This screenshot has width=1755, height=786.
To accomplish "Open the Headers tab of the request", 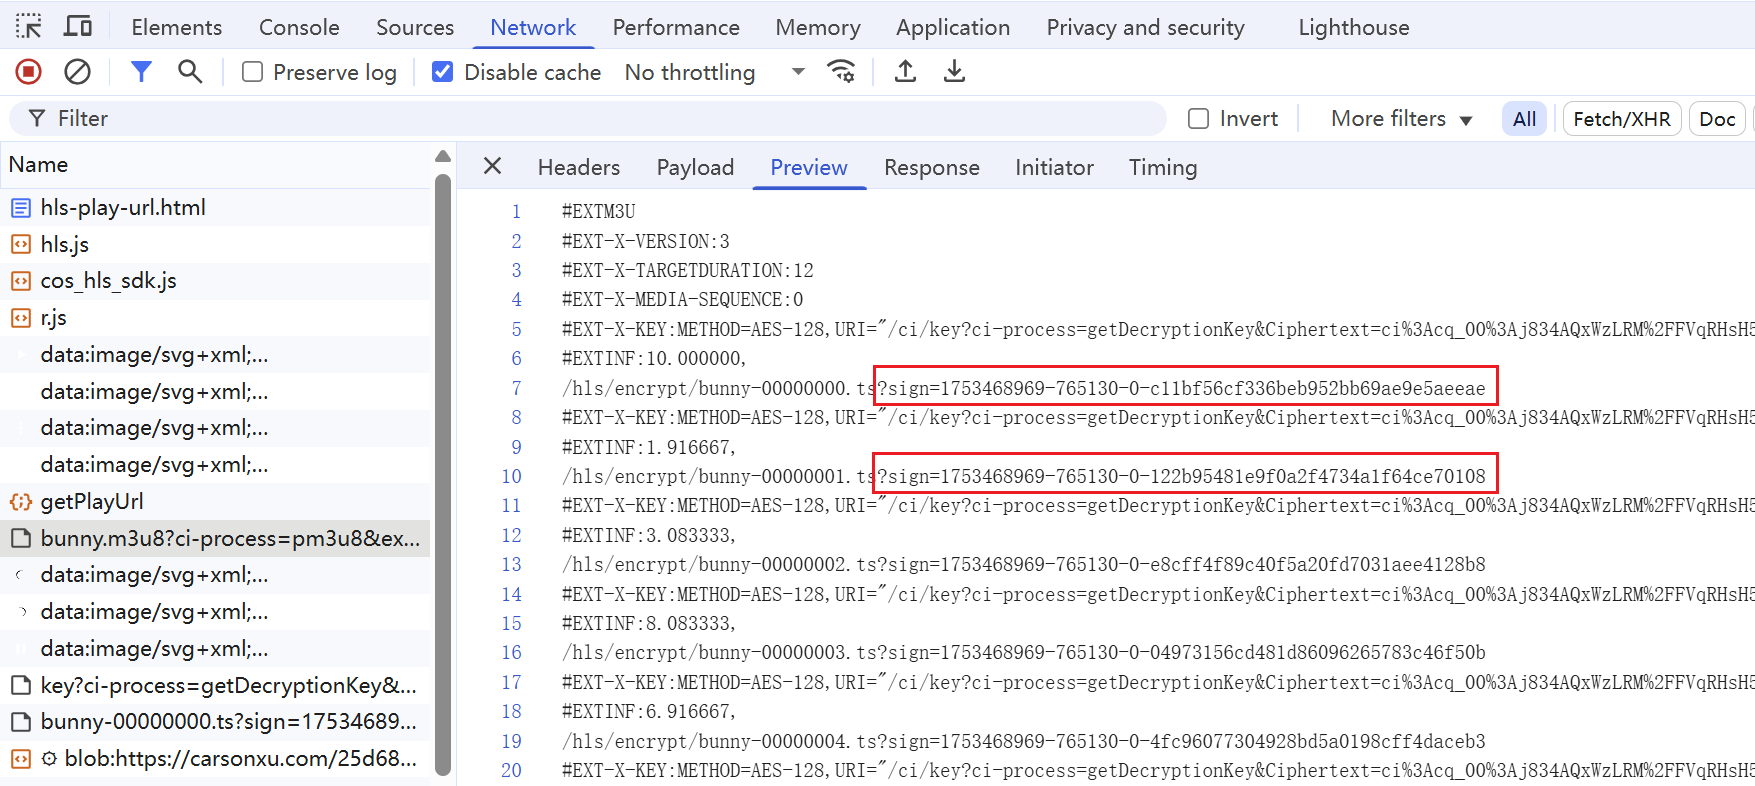I will [578, 167].
